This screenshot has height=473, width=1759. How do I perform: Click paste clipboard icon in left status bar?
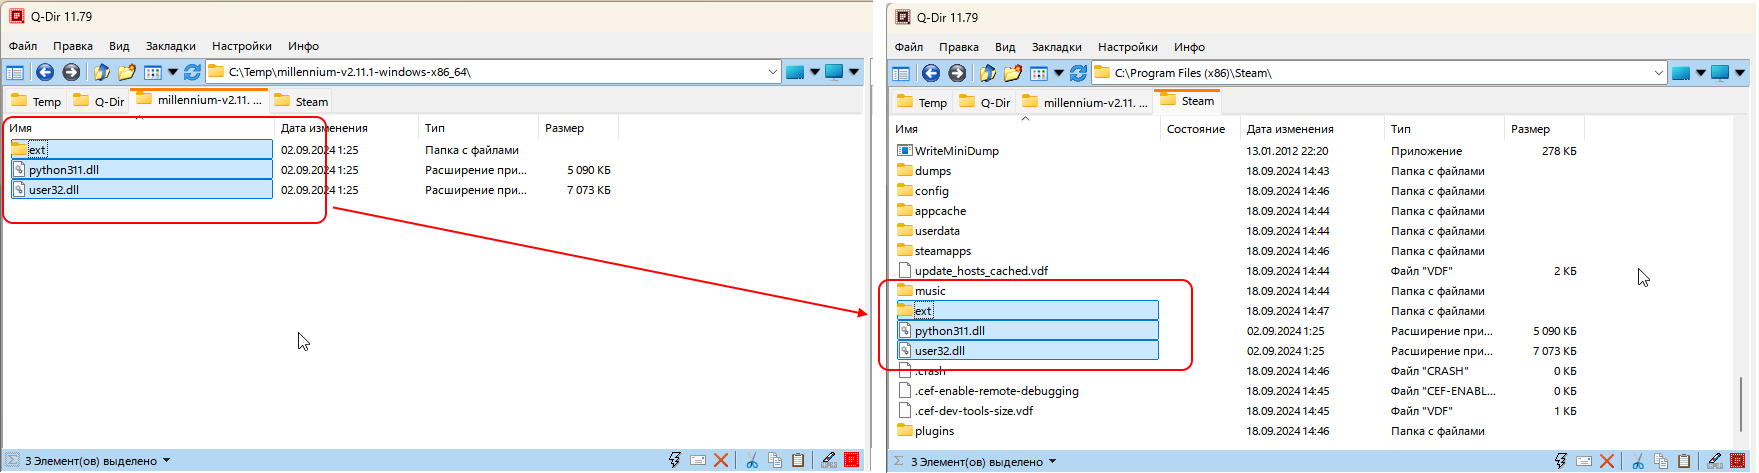[798, 460]
